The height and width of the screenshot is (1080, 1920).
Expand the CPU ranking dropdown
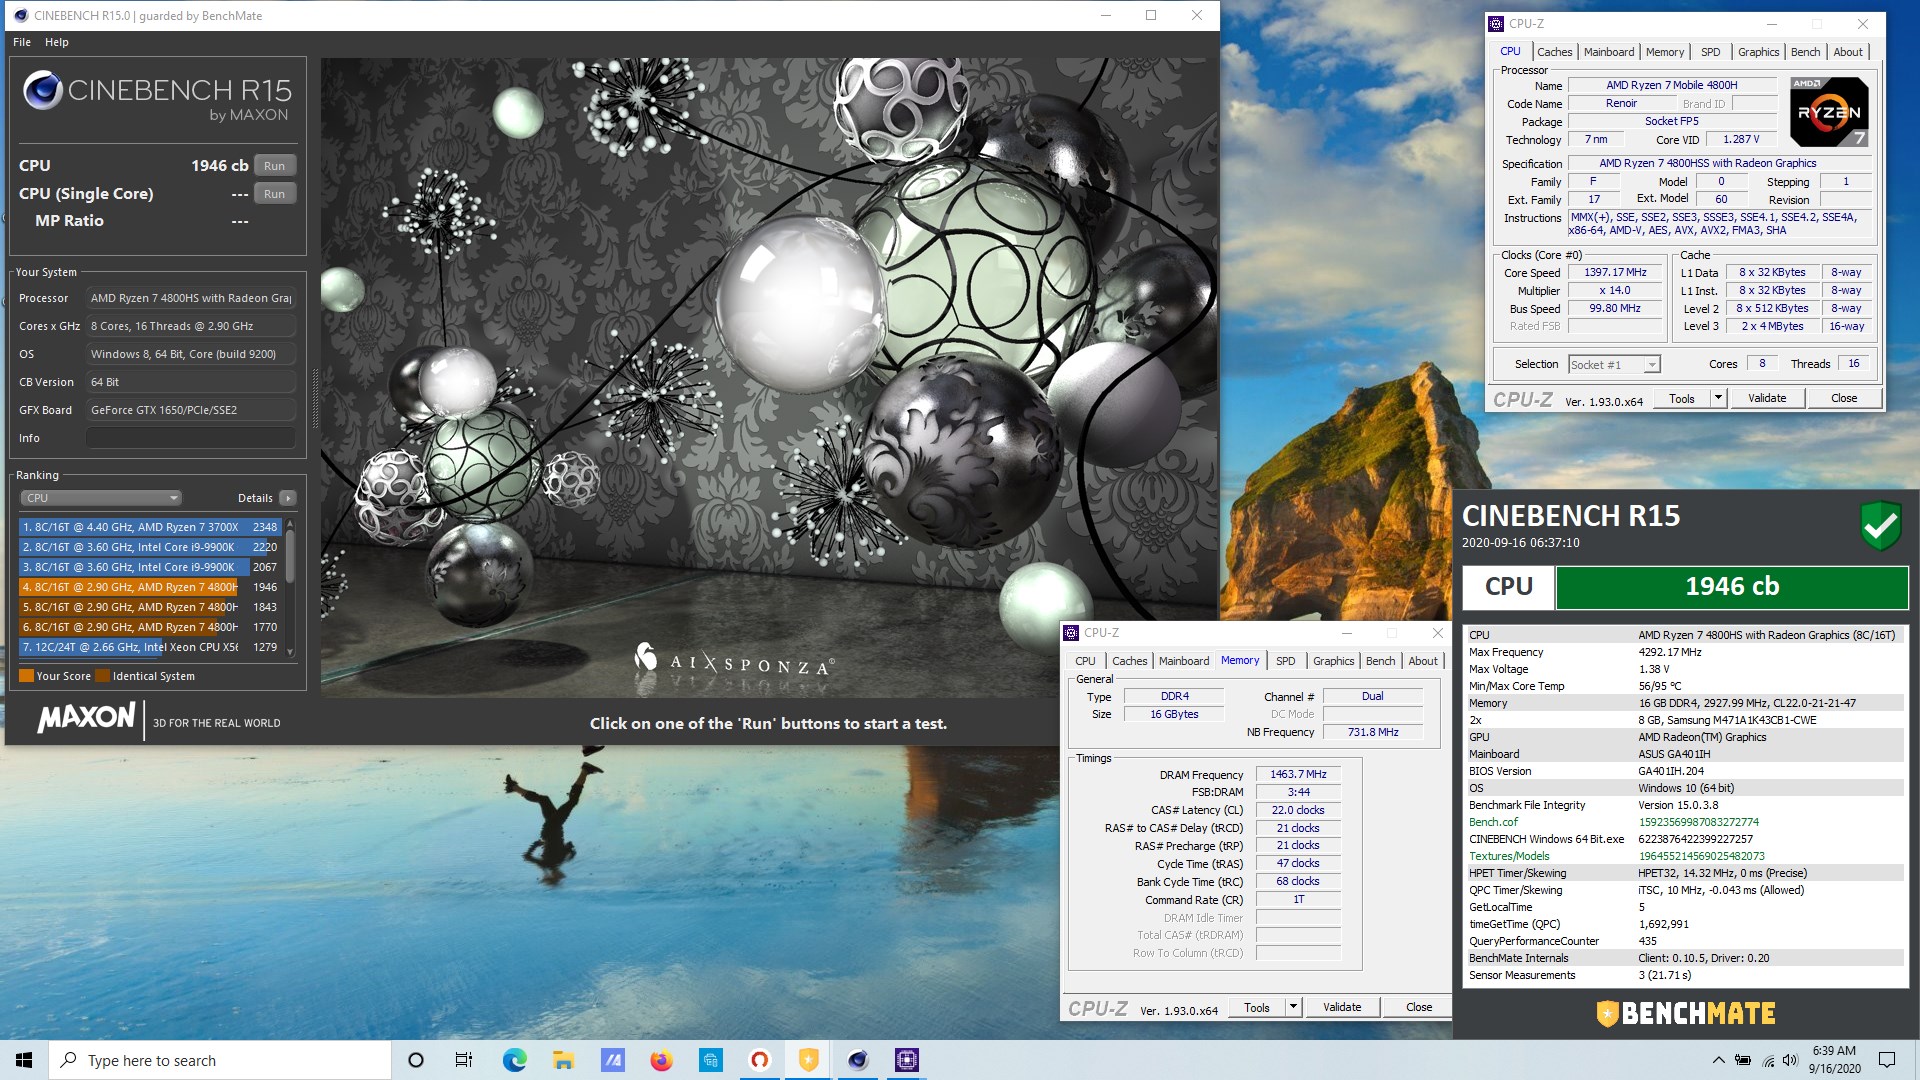[100, 498]
